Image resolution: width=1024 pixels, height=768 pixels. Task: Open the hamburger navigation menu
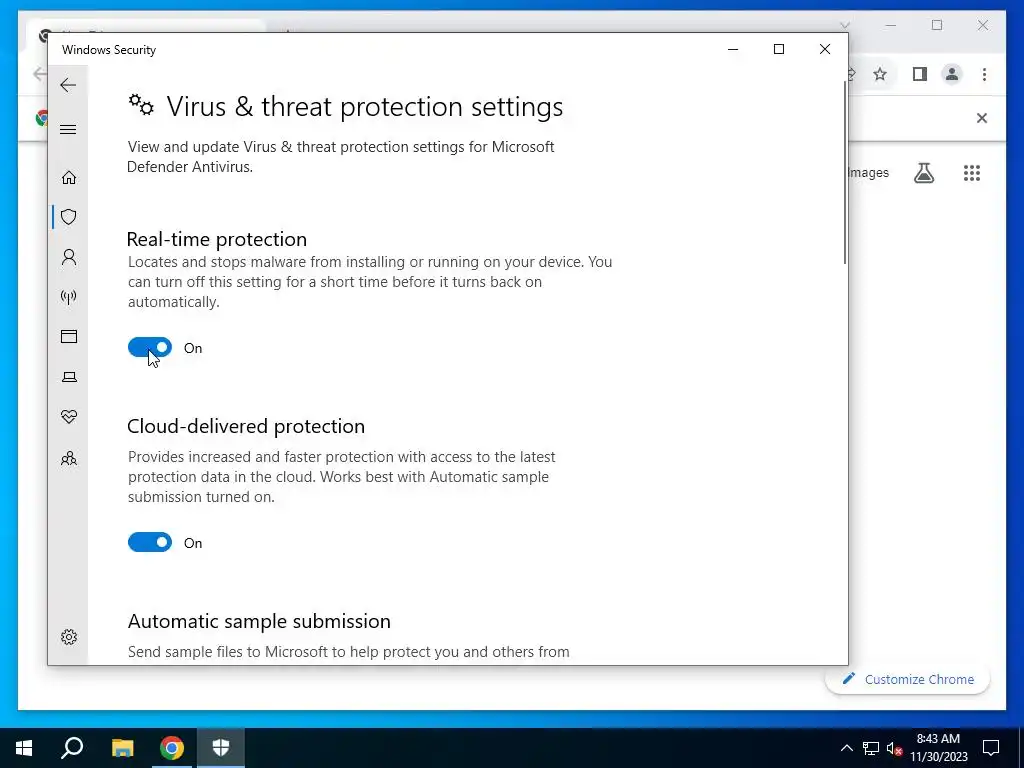tap(68, 129)
